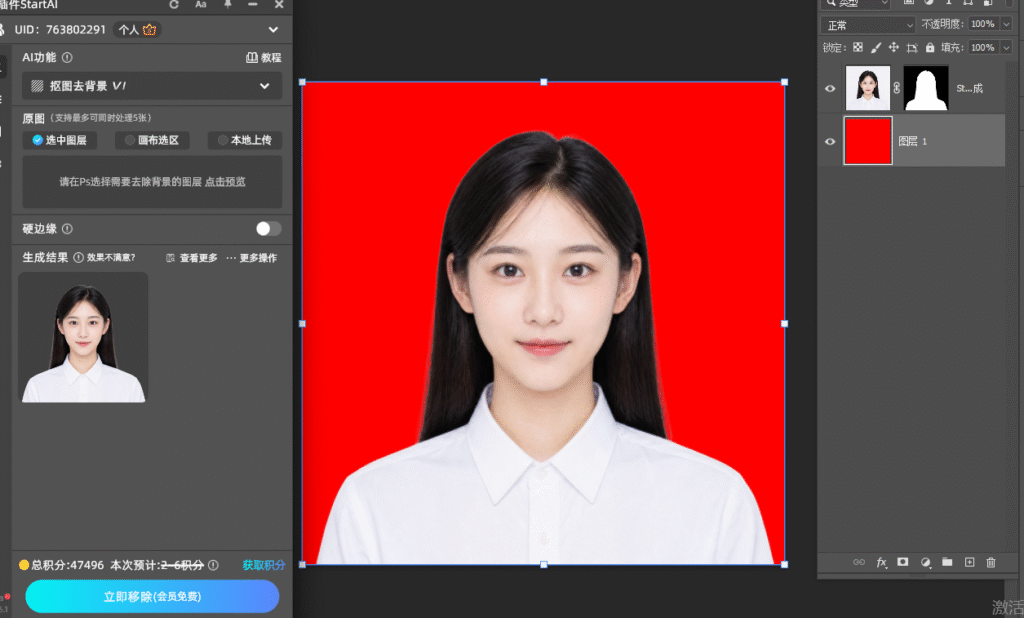Screen dimensions: 1024x618
Task: Open the 填充 fill dropdown arrow
Action: pos(1006,48)
